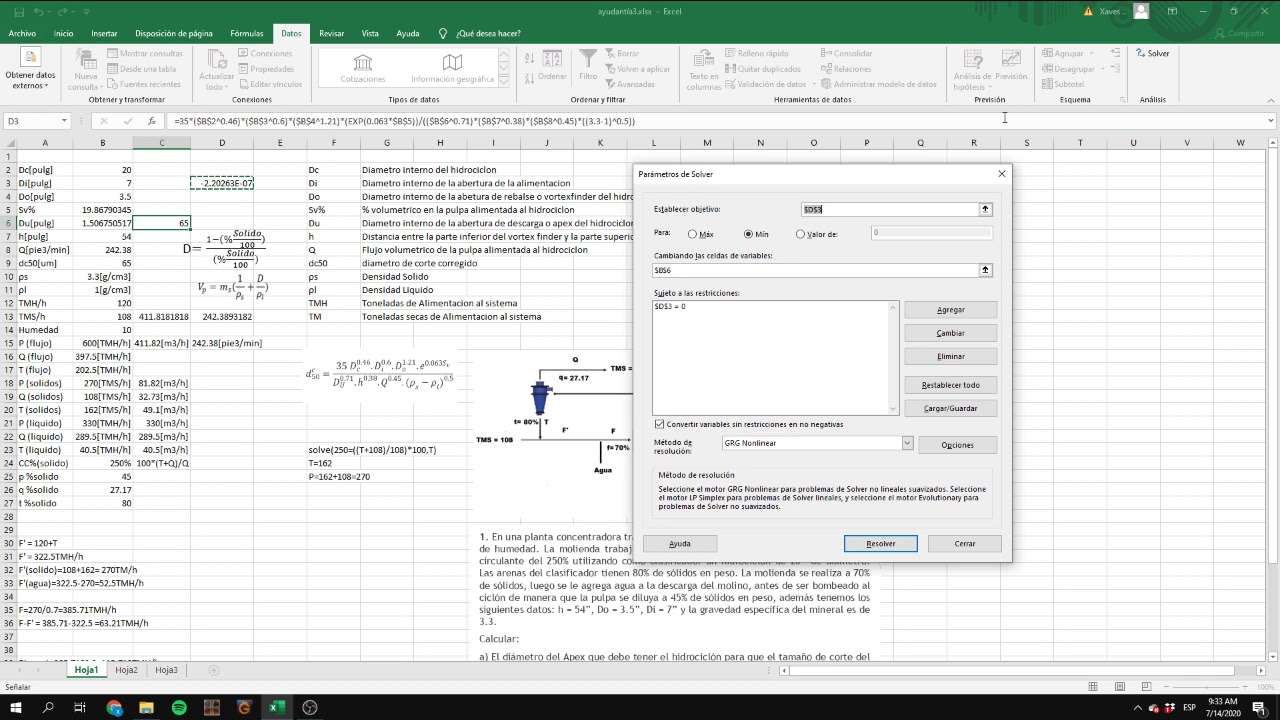Toggle non-negative unconstrained variables checkbox

point(659,424)
